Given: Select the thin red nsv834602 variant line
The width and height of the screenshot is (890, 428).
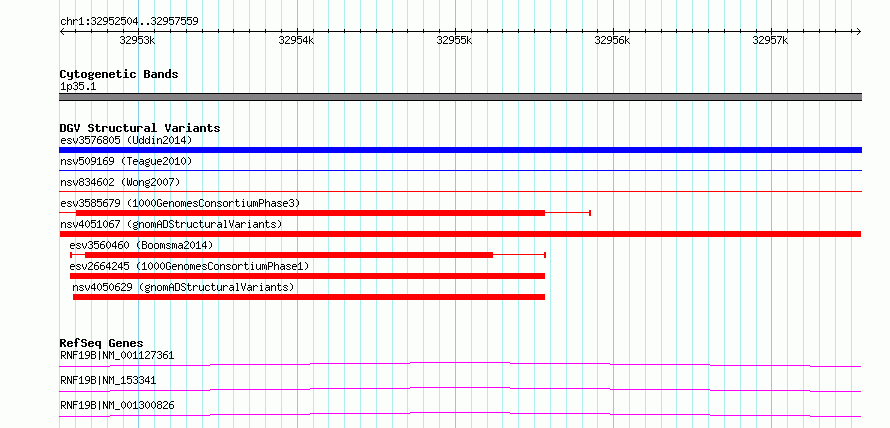Looking at the screenshot, I should 460,191.
